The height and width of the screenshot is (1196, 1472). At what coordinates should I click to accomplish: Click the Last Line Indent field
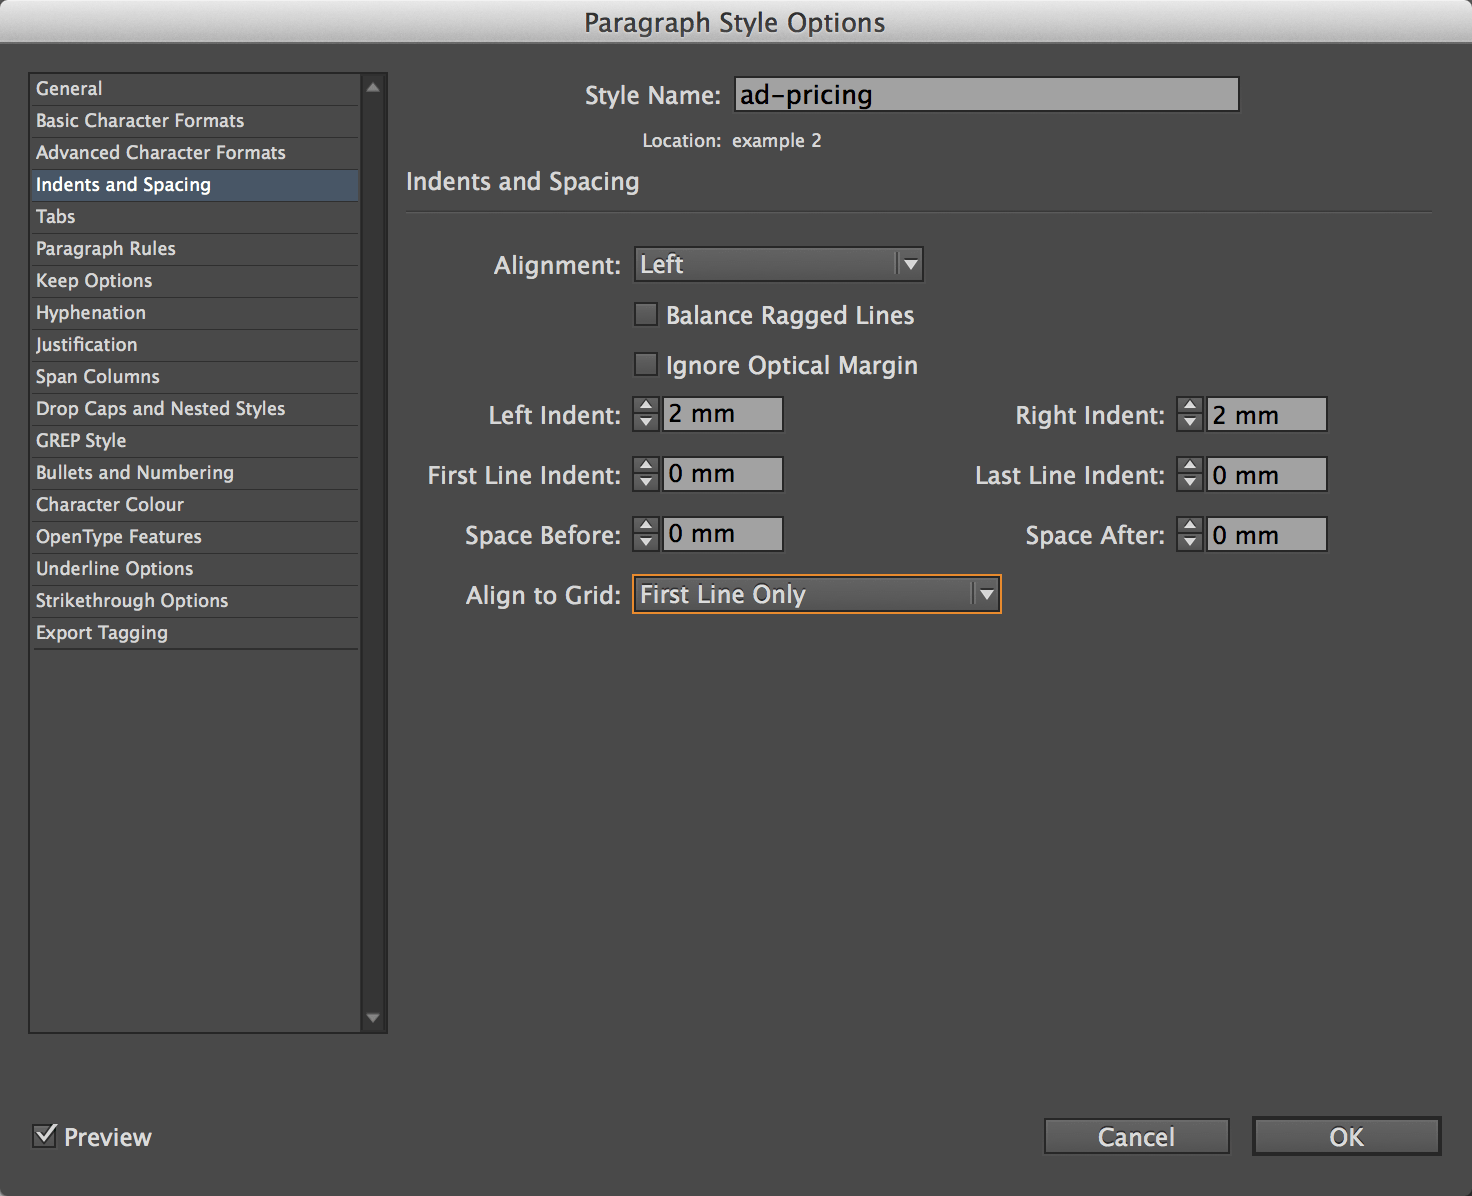click(x=1267, y=474)
